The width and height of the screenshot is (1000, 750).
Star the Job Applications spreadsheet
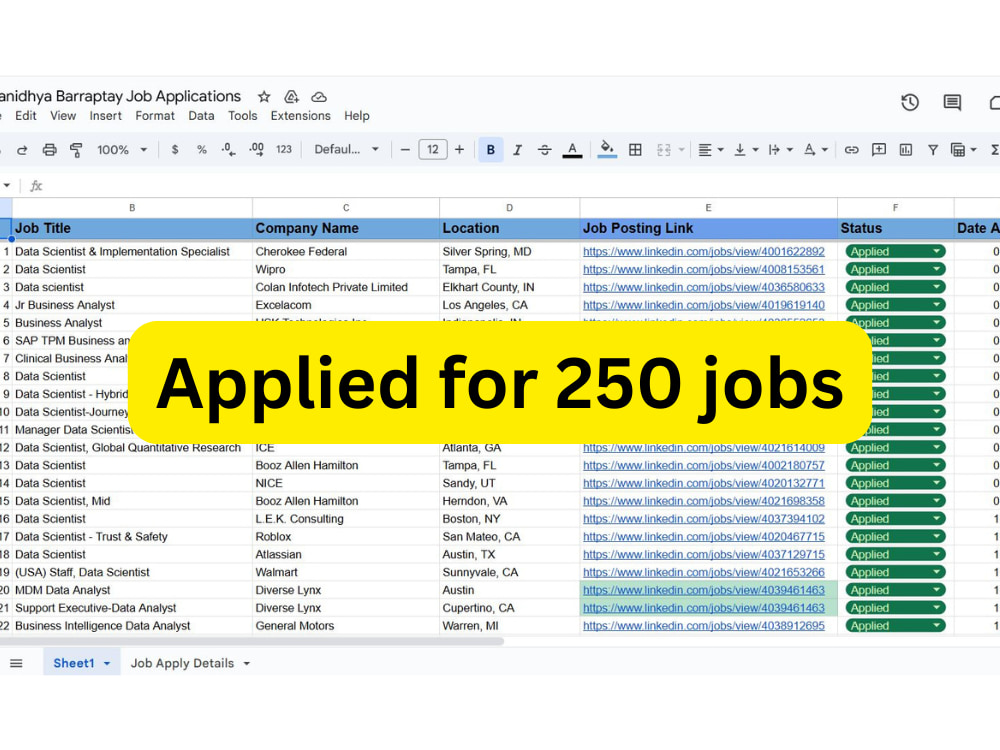[264, 96]
